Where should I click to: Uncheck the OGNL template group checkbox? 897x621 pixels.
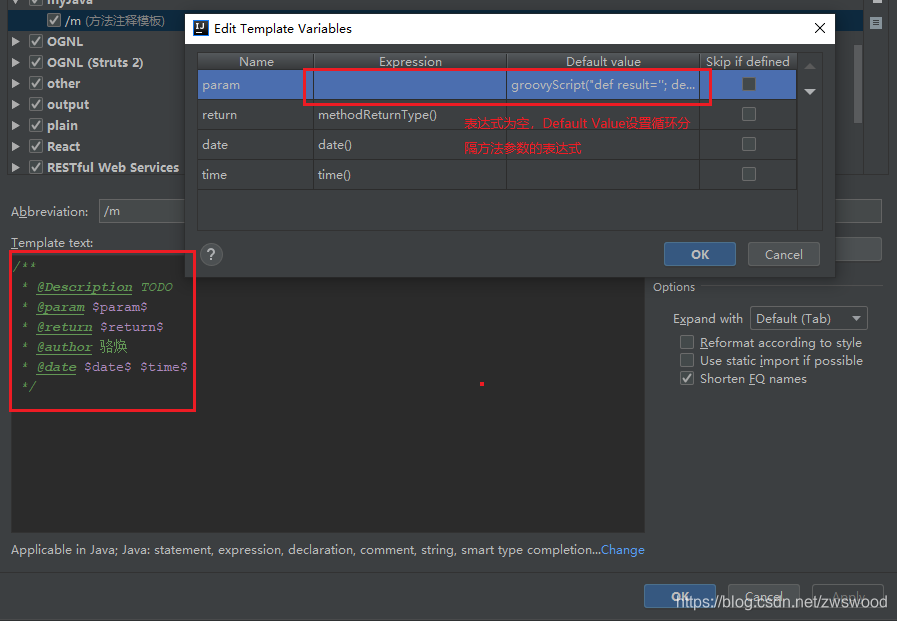[36, 41]
